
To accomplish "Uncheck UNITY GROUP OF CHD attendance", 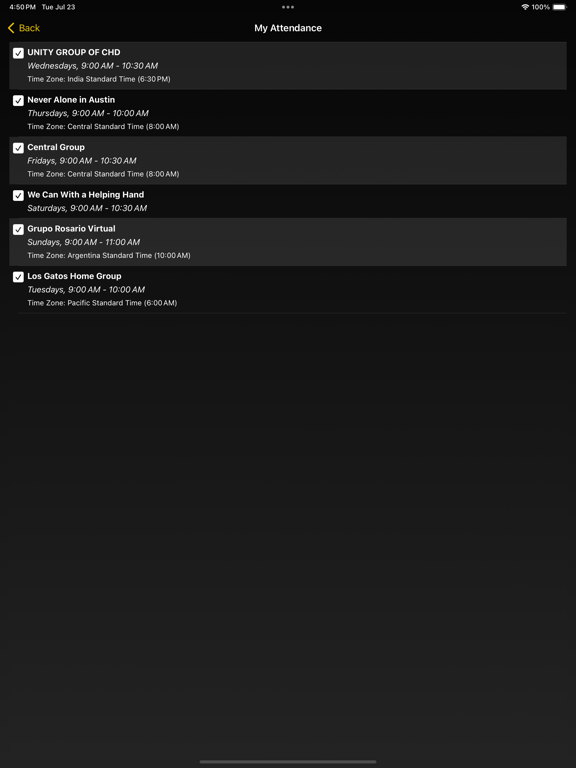I will [x=18, y=53].
